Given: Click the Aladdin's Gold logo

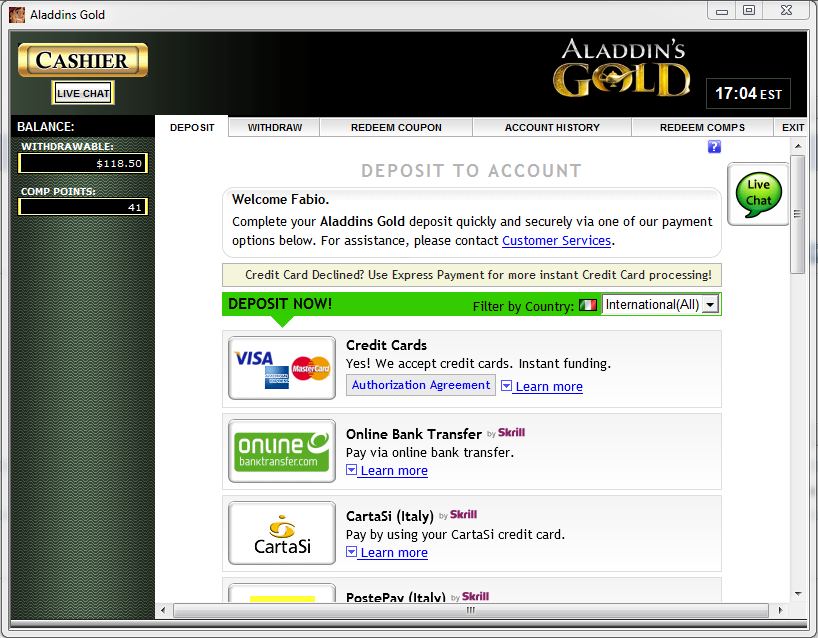Looking at the screenshot, I should (x=622, y=68).
